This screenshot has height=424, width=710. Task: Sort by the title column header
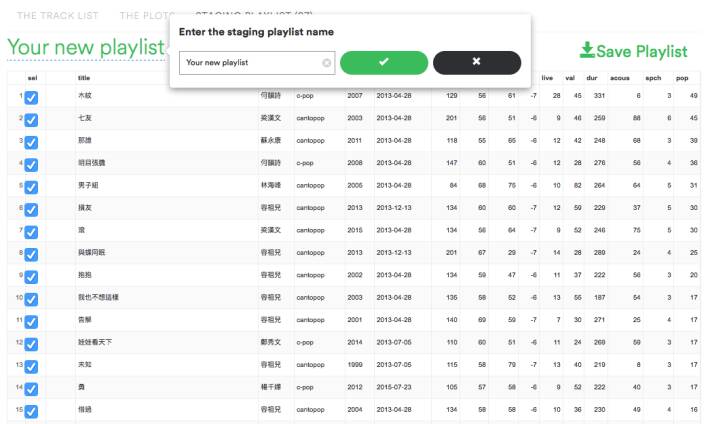[84, 78]
